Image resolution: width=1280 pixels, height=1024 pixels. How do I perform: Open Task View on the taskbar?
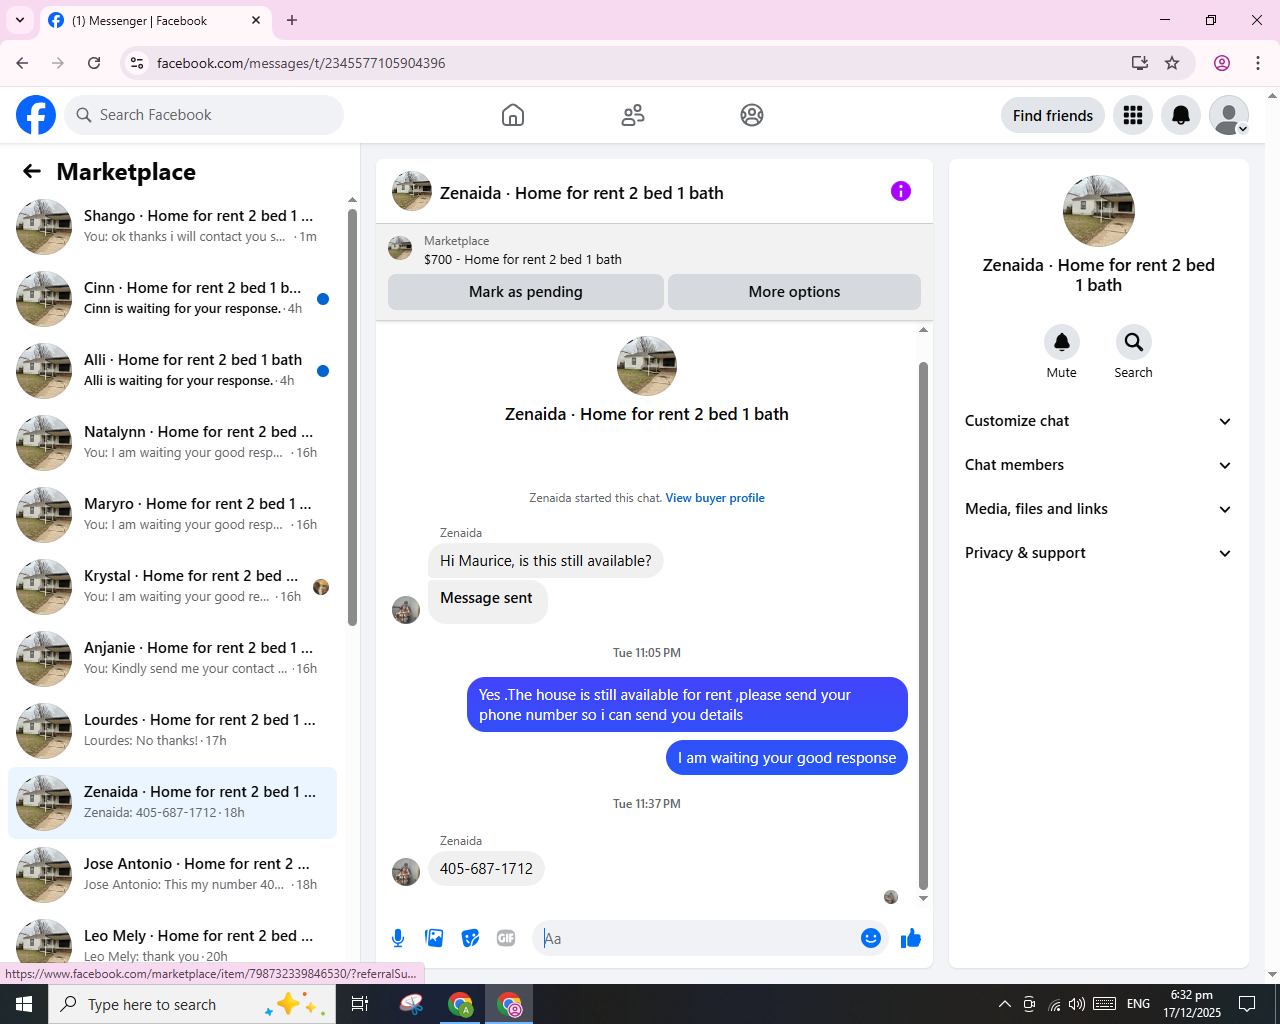360,1004
